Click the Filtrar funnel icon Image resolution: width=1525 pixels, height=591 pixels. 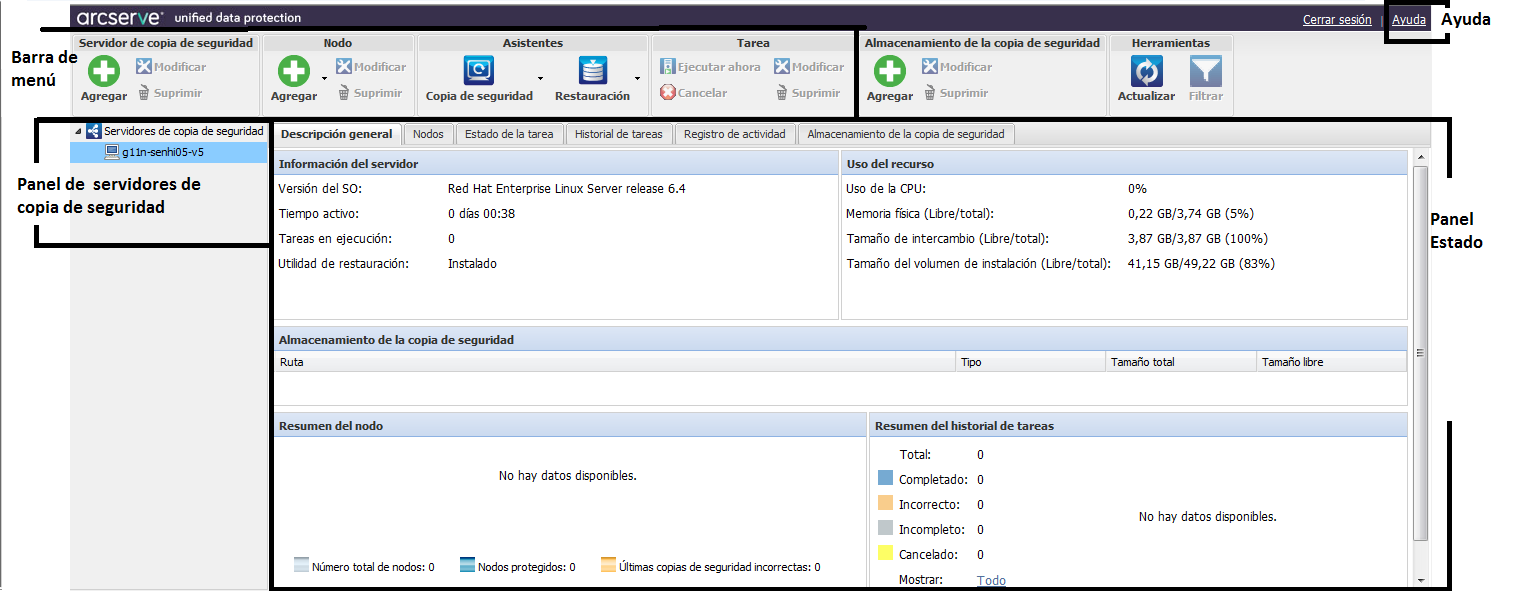1205,72
